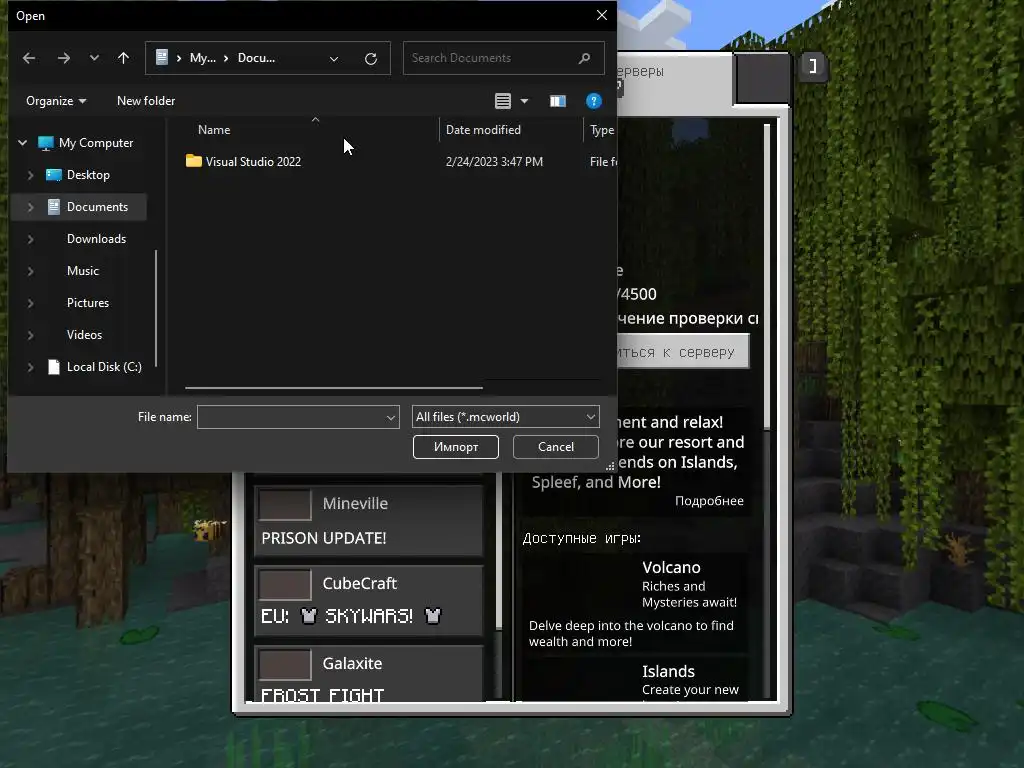This screenshot has height=768, width=1024.
Task: Click the Cancel button
Action: pyautogui.click(x=556, y=447)
